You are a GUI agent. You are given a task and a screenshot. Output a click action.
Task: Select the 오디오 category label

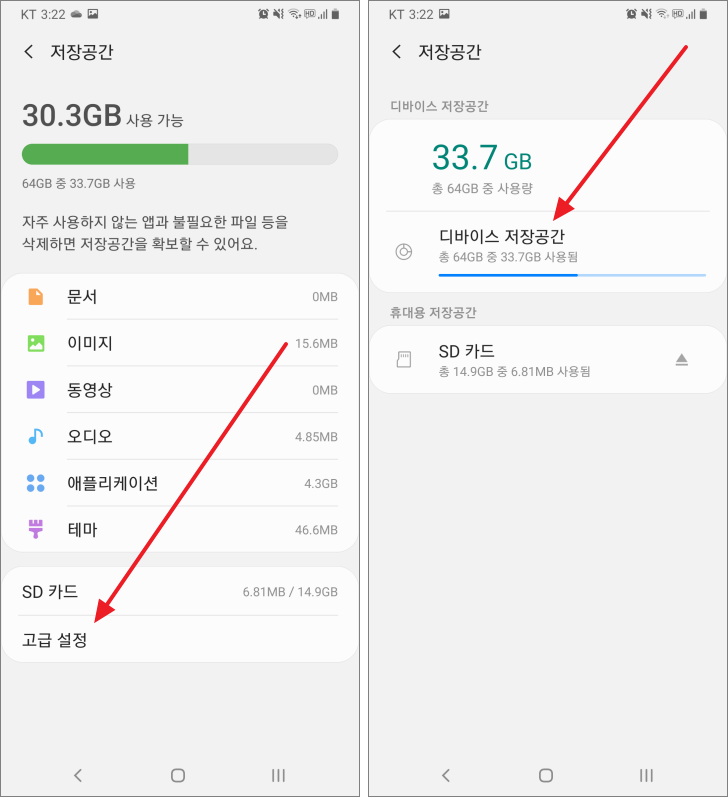(x=89, y=436)
